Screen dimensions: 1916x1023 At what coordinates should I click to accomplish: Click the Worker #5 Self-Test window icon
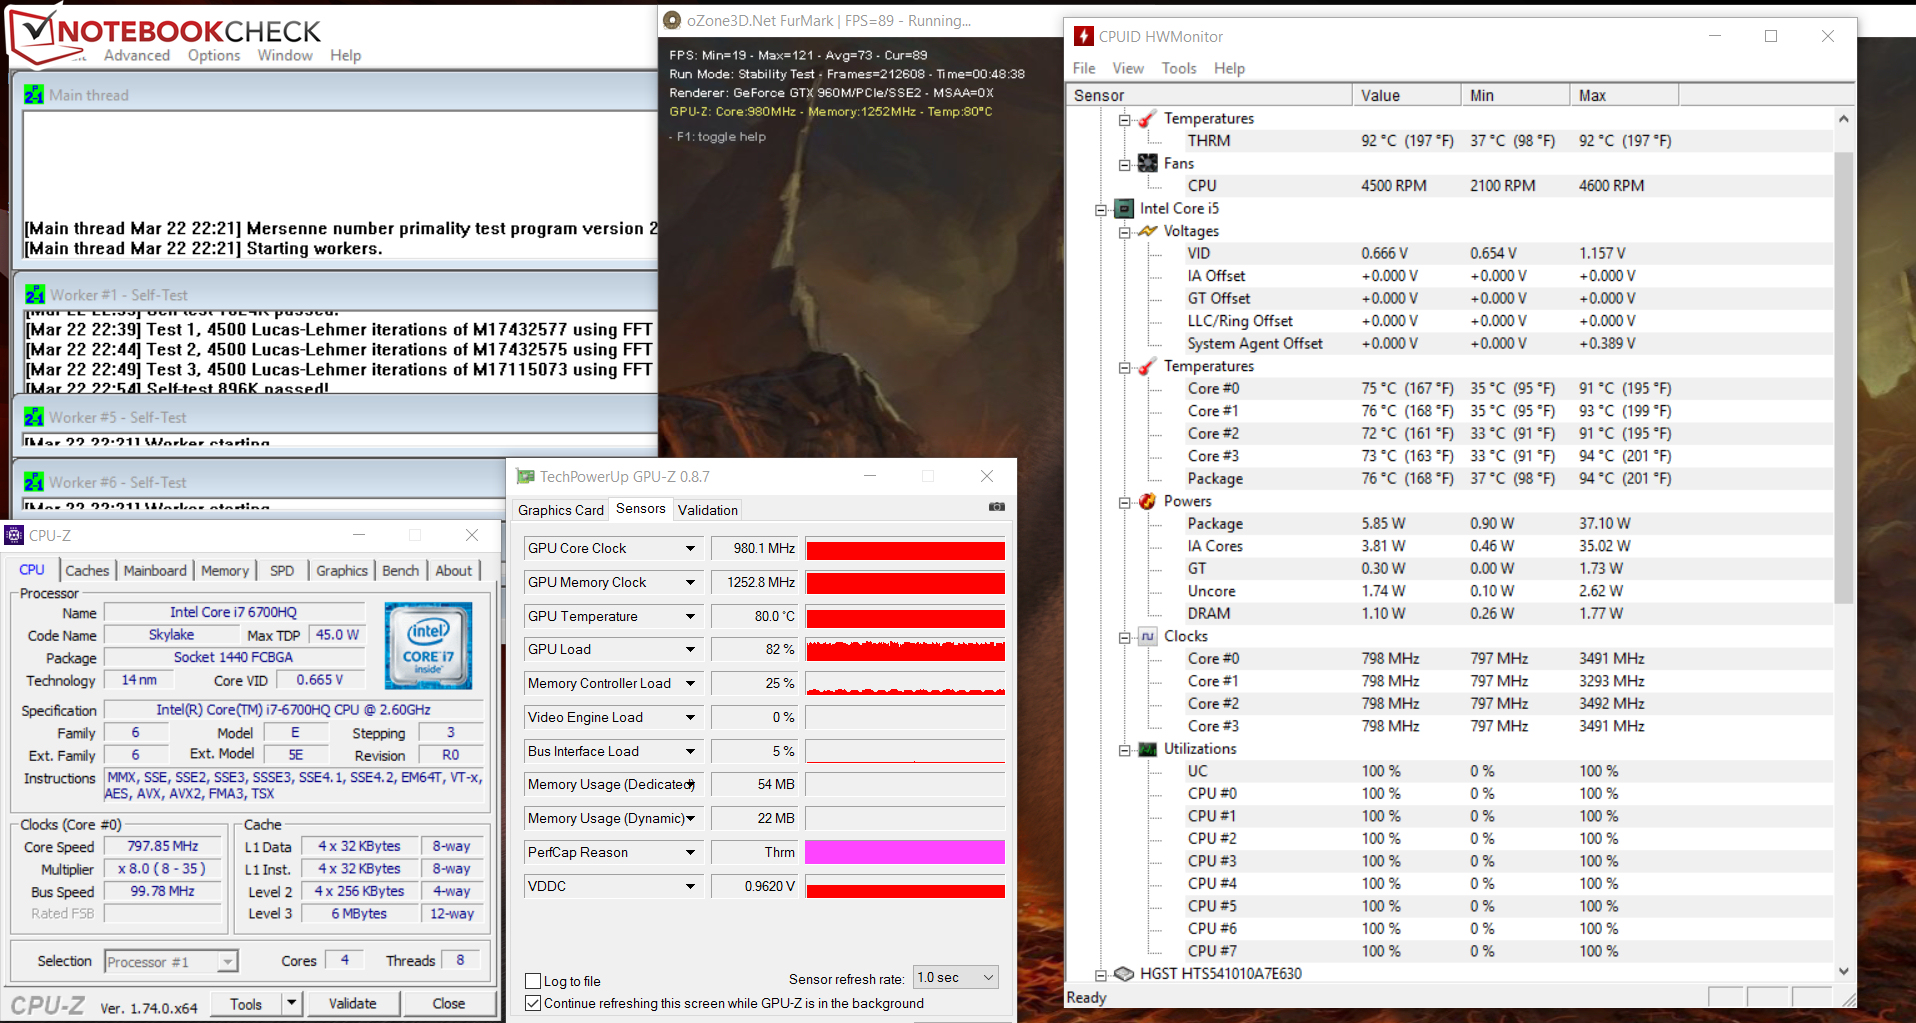coord(34,417)
